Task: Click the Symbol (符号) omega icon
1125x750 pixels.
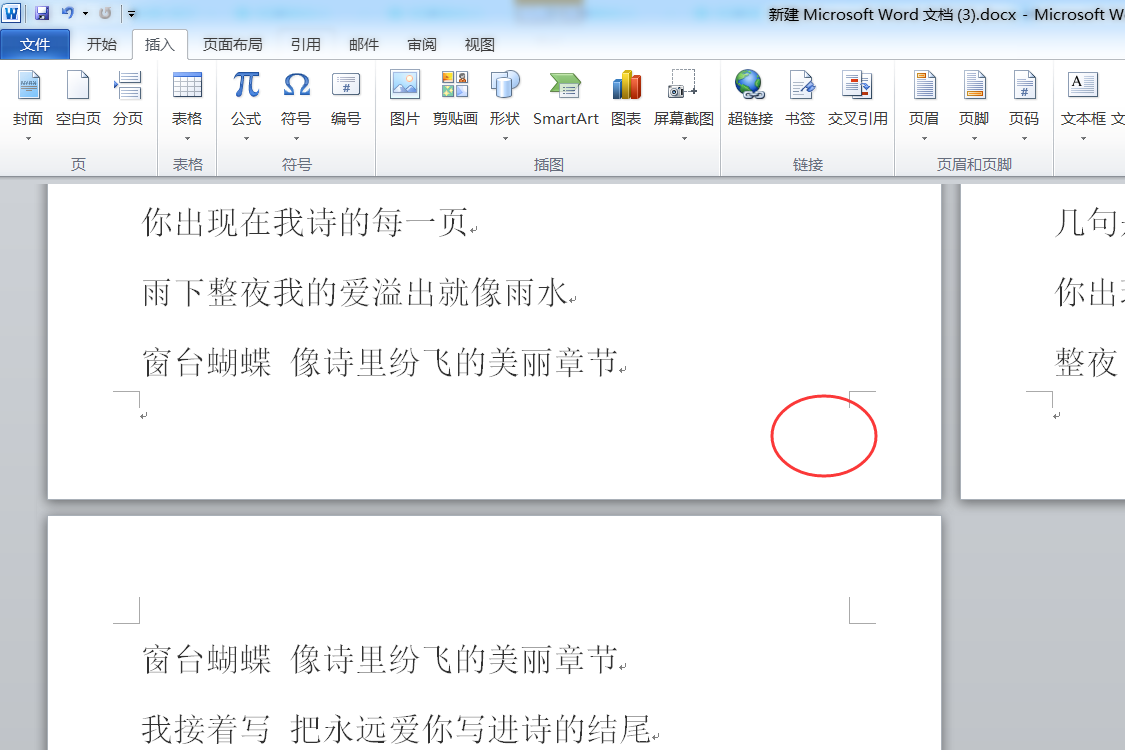Action: pos(296,85)
